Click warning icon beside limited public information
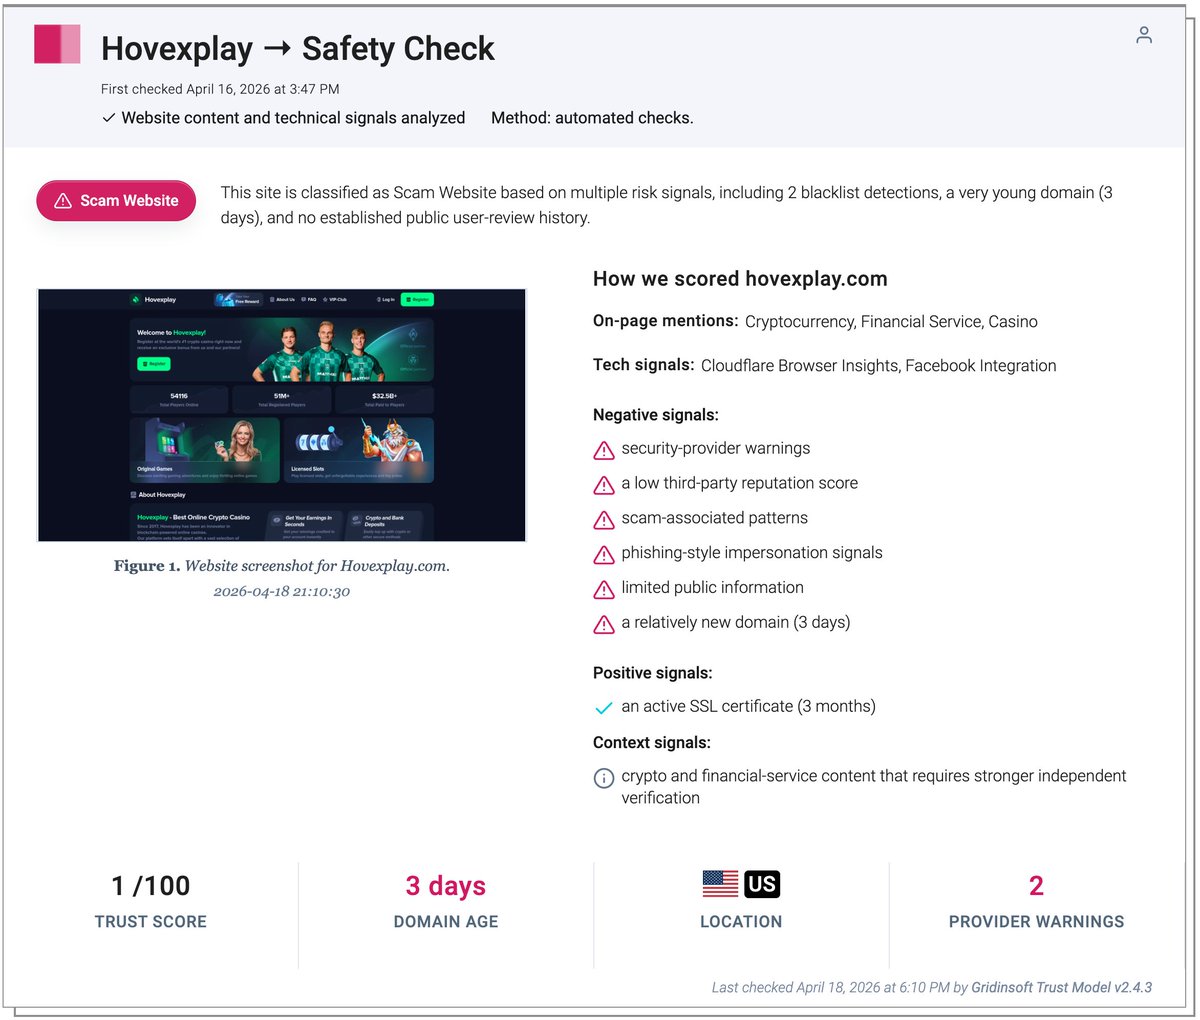1200x1020 pixels. coord(604,589)
